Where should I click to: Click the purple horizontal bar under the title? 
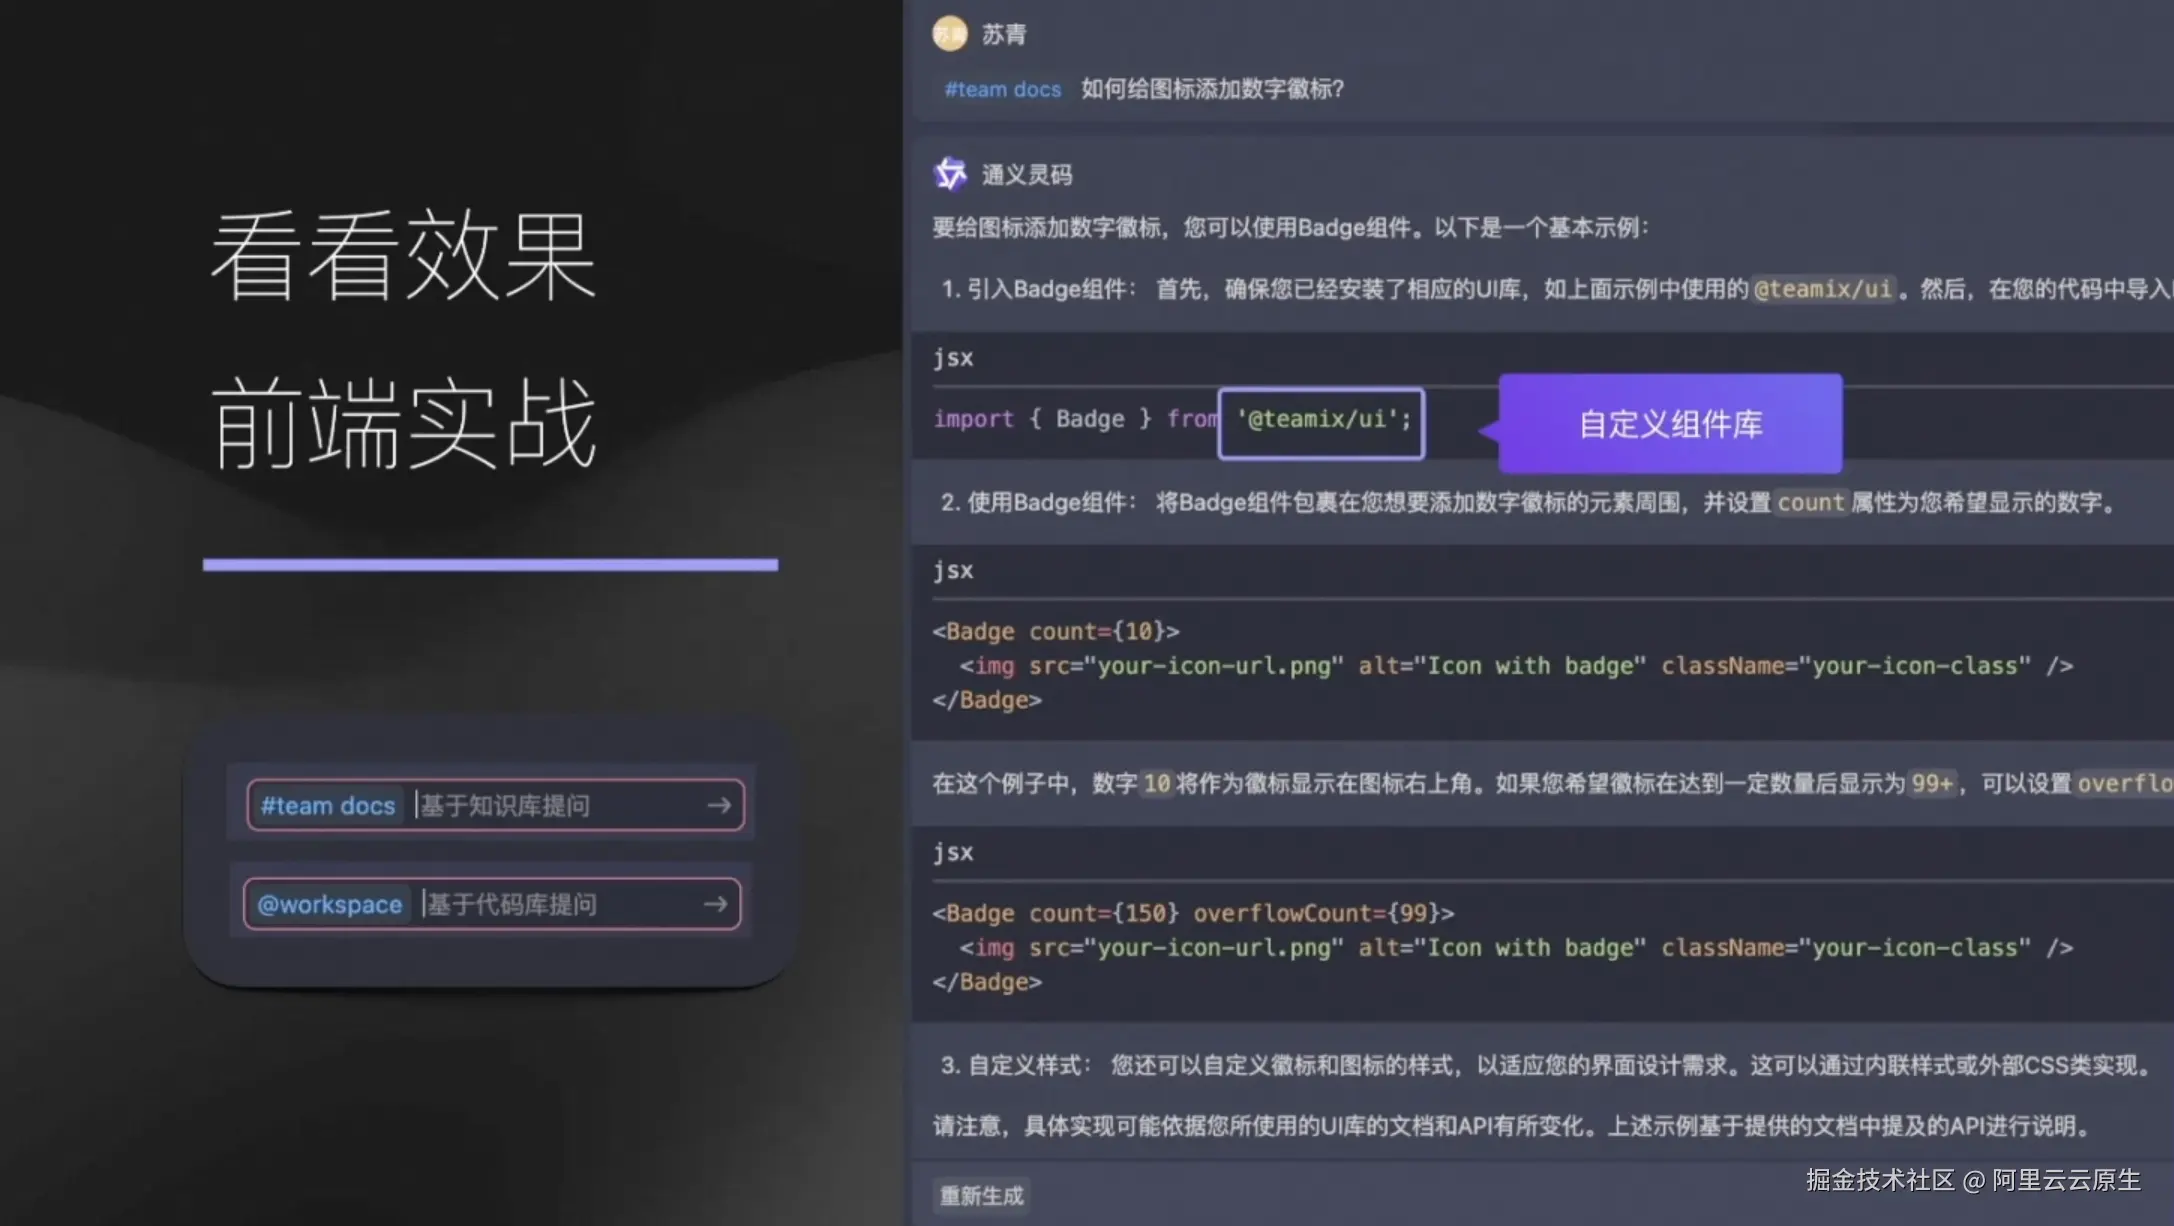point(490,565)
